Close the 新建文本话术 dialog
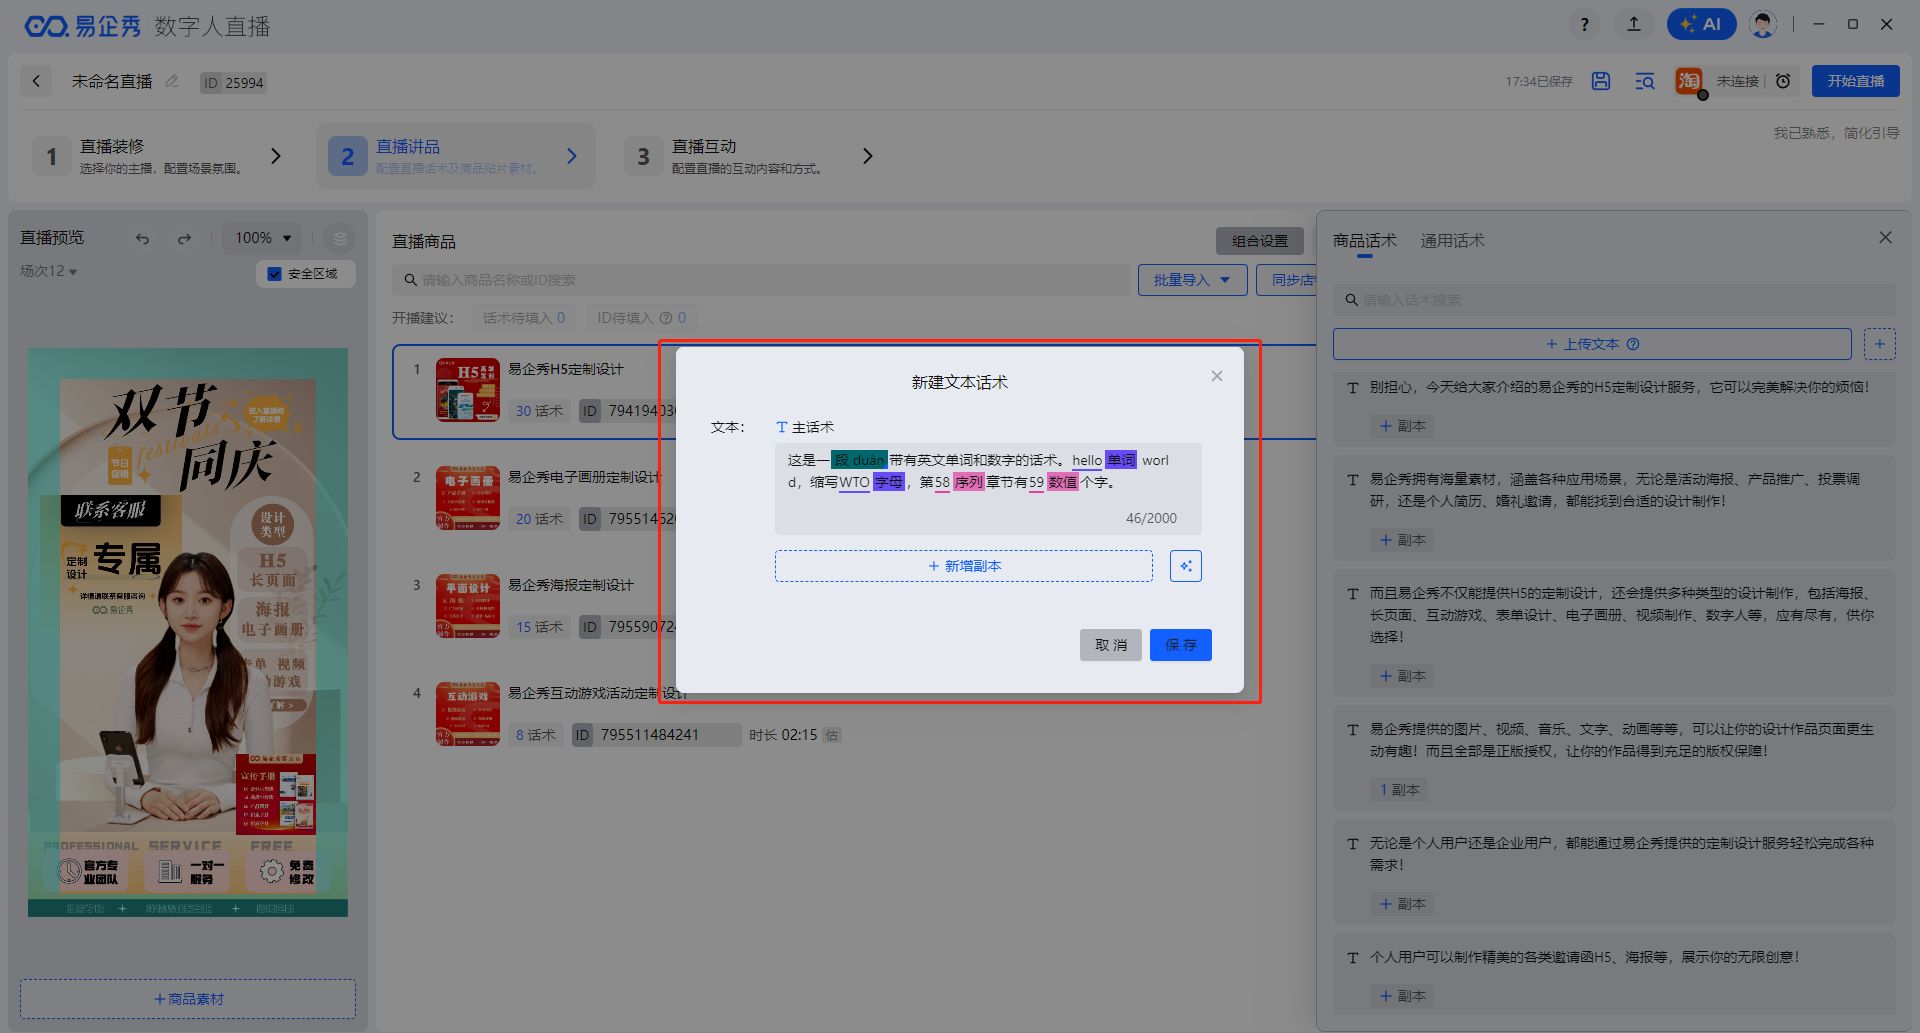 click(1217, 376)
